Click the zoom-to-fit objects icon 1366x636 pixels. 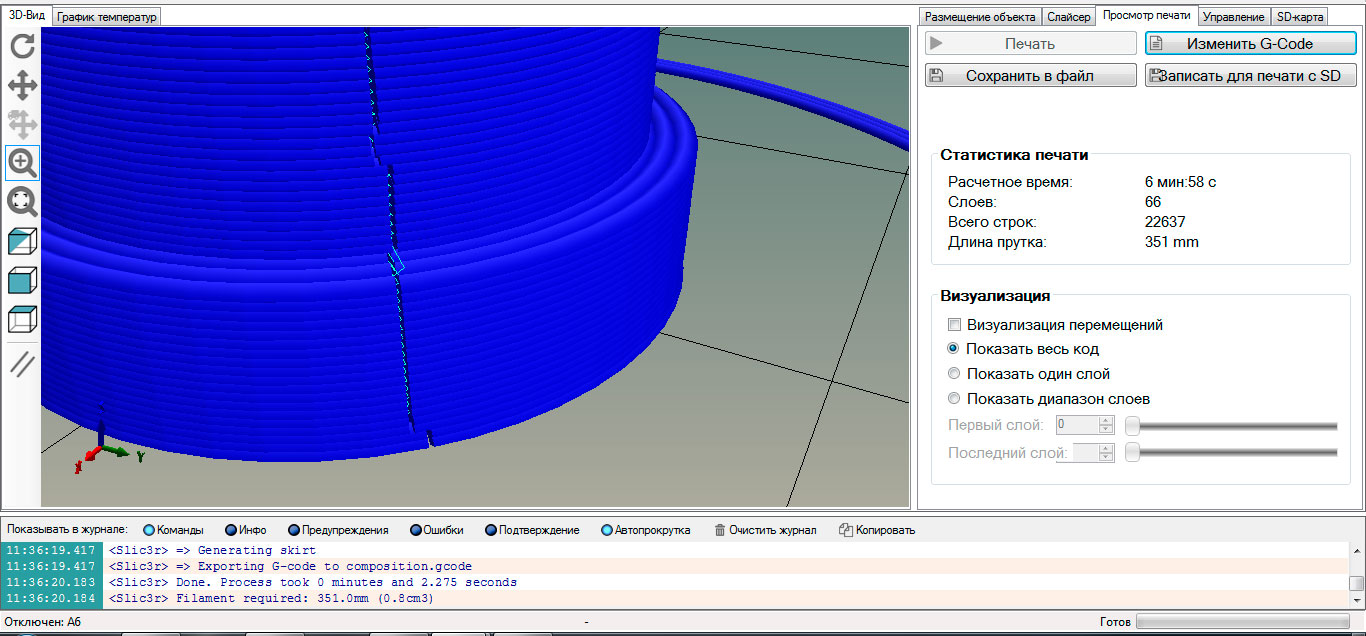point(22,201)
